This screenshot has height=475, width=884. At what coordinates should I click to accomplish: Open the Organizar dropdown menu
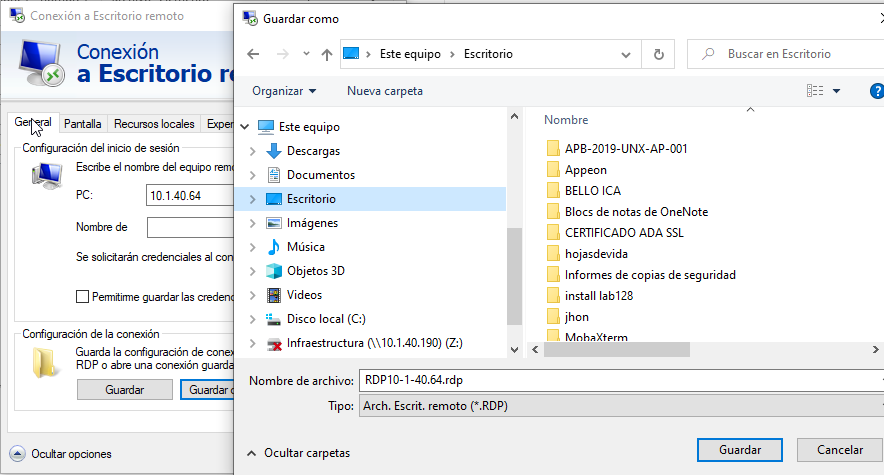(x=284, y=91)
